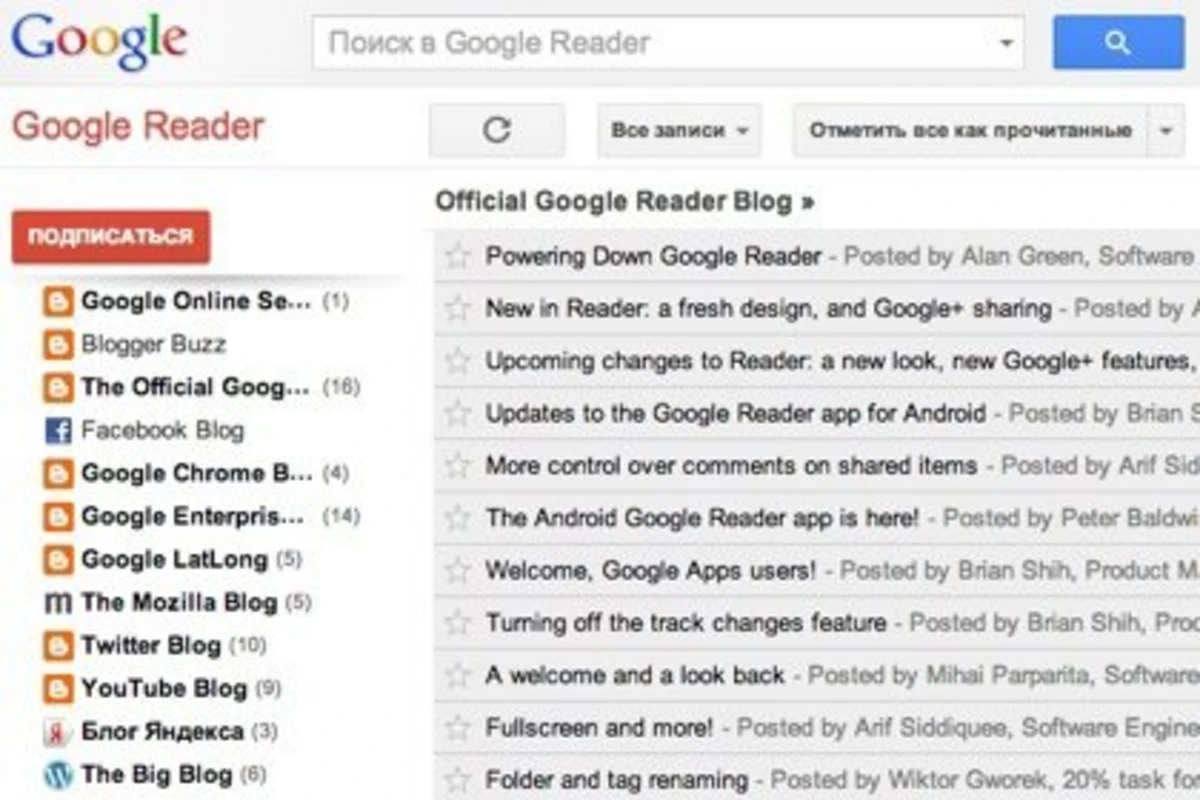Open post Updates to the Google Reader app

point(736,413)
